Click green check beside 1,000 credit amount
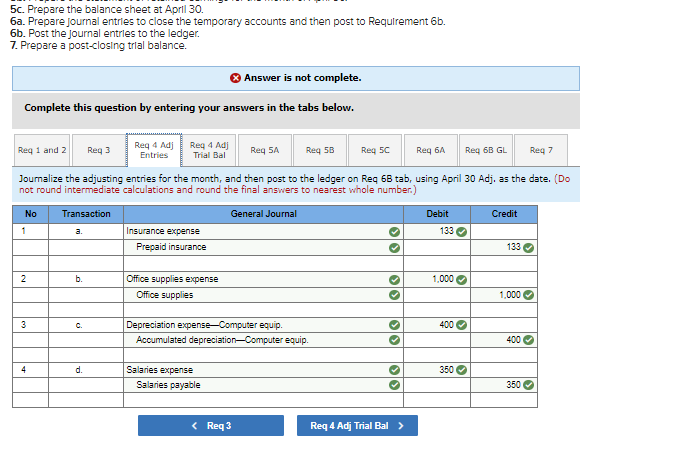The width and height of the screenshot is (677, 449). click(x=528, y=295)
